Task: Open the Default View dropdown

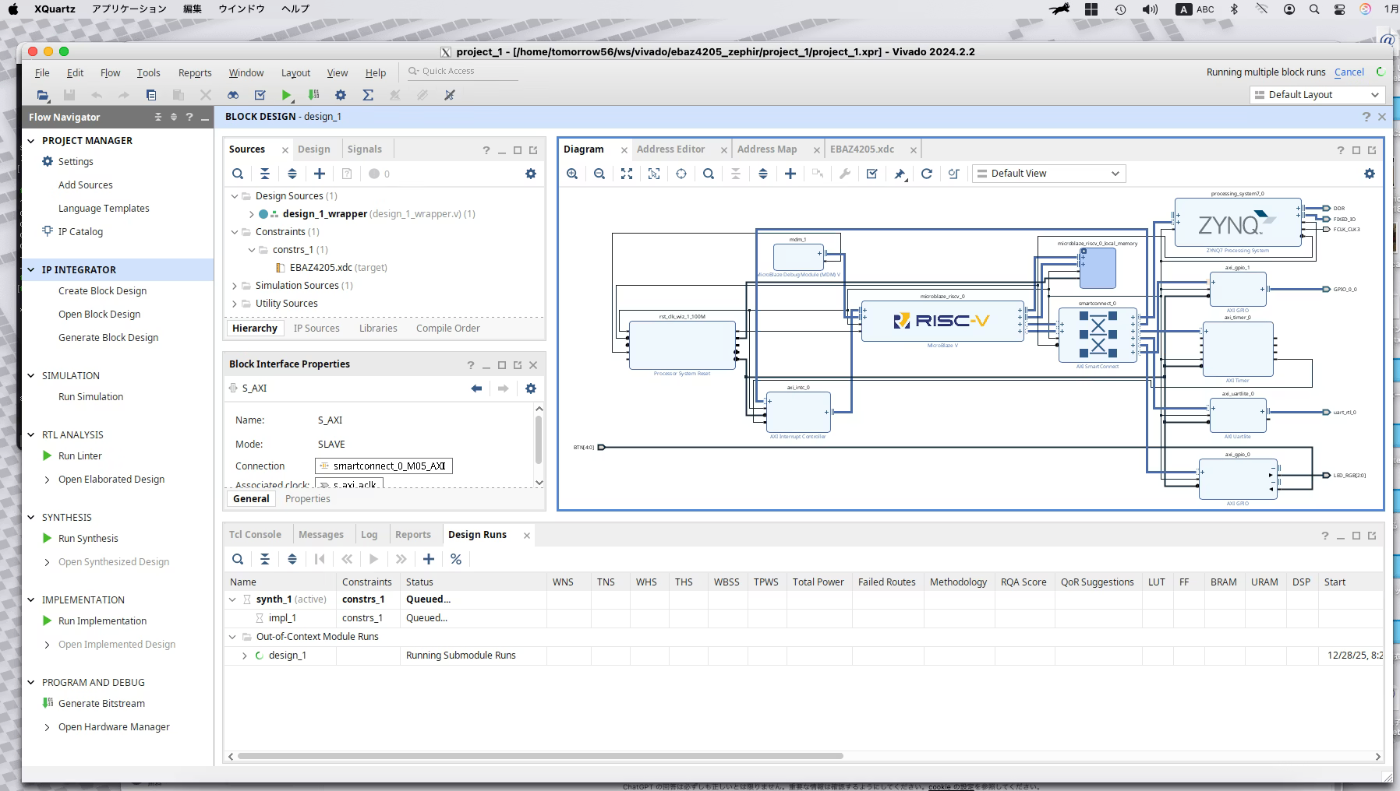Action: click(x=1049, y=173)
